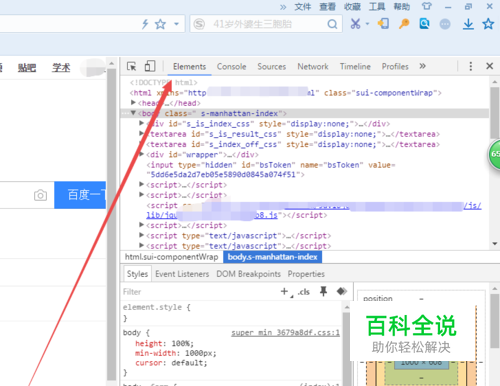Open the Sources tab
500x386 pixels.
(x=272, y=67)
